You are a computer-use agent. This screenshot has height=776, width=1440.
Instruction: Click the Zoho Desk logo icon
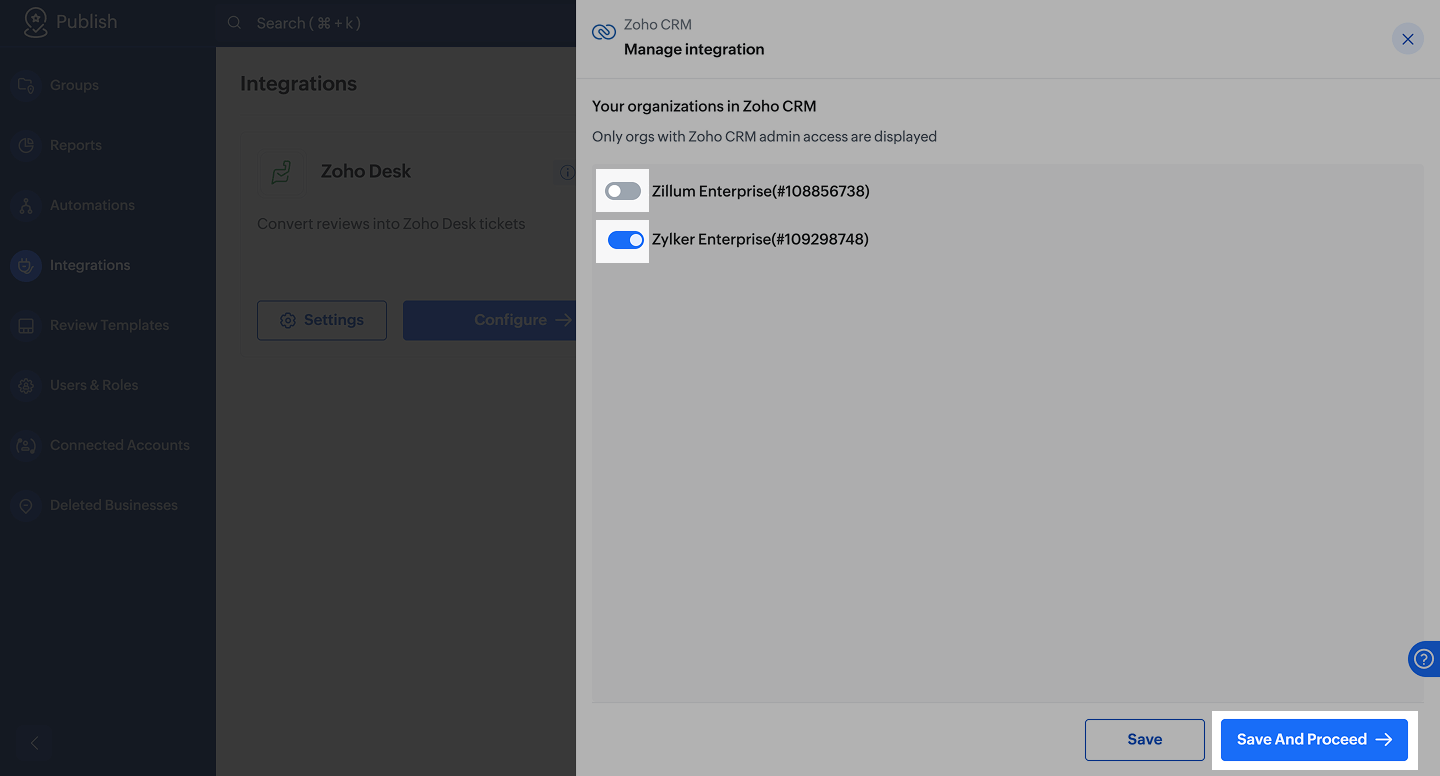pyautogui.click(x=281, y=172)
